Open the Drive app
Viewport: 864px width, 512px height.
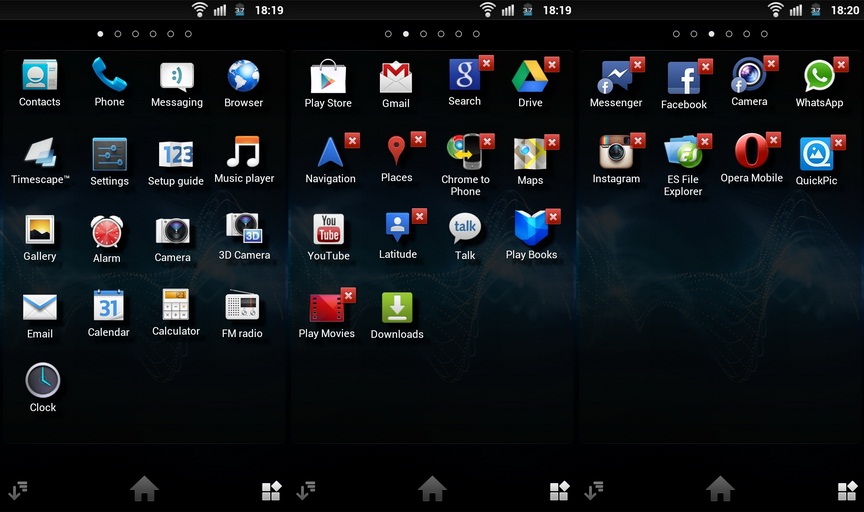530,76
